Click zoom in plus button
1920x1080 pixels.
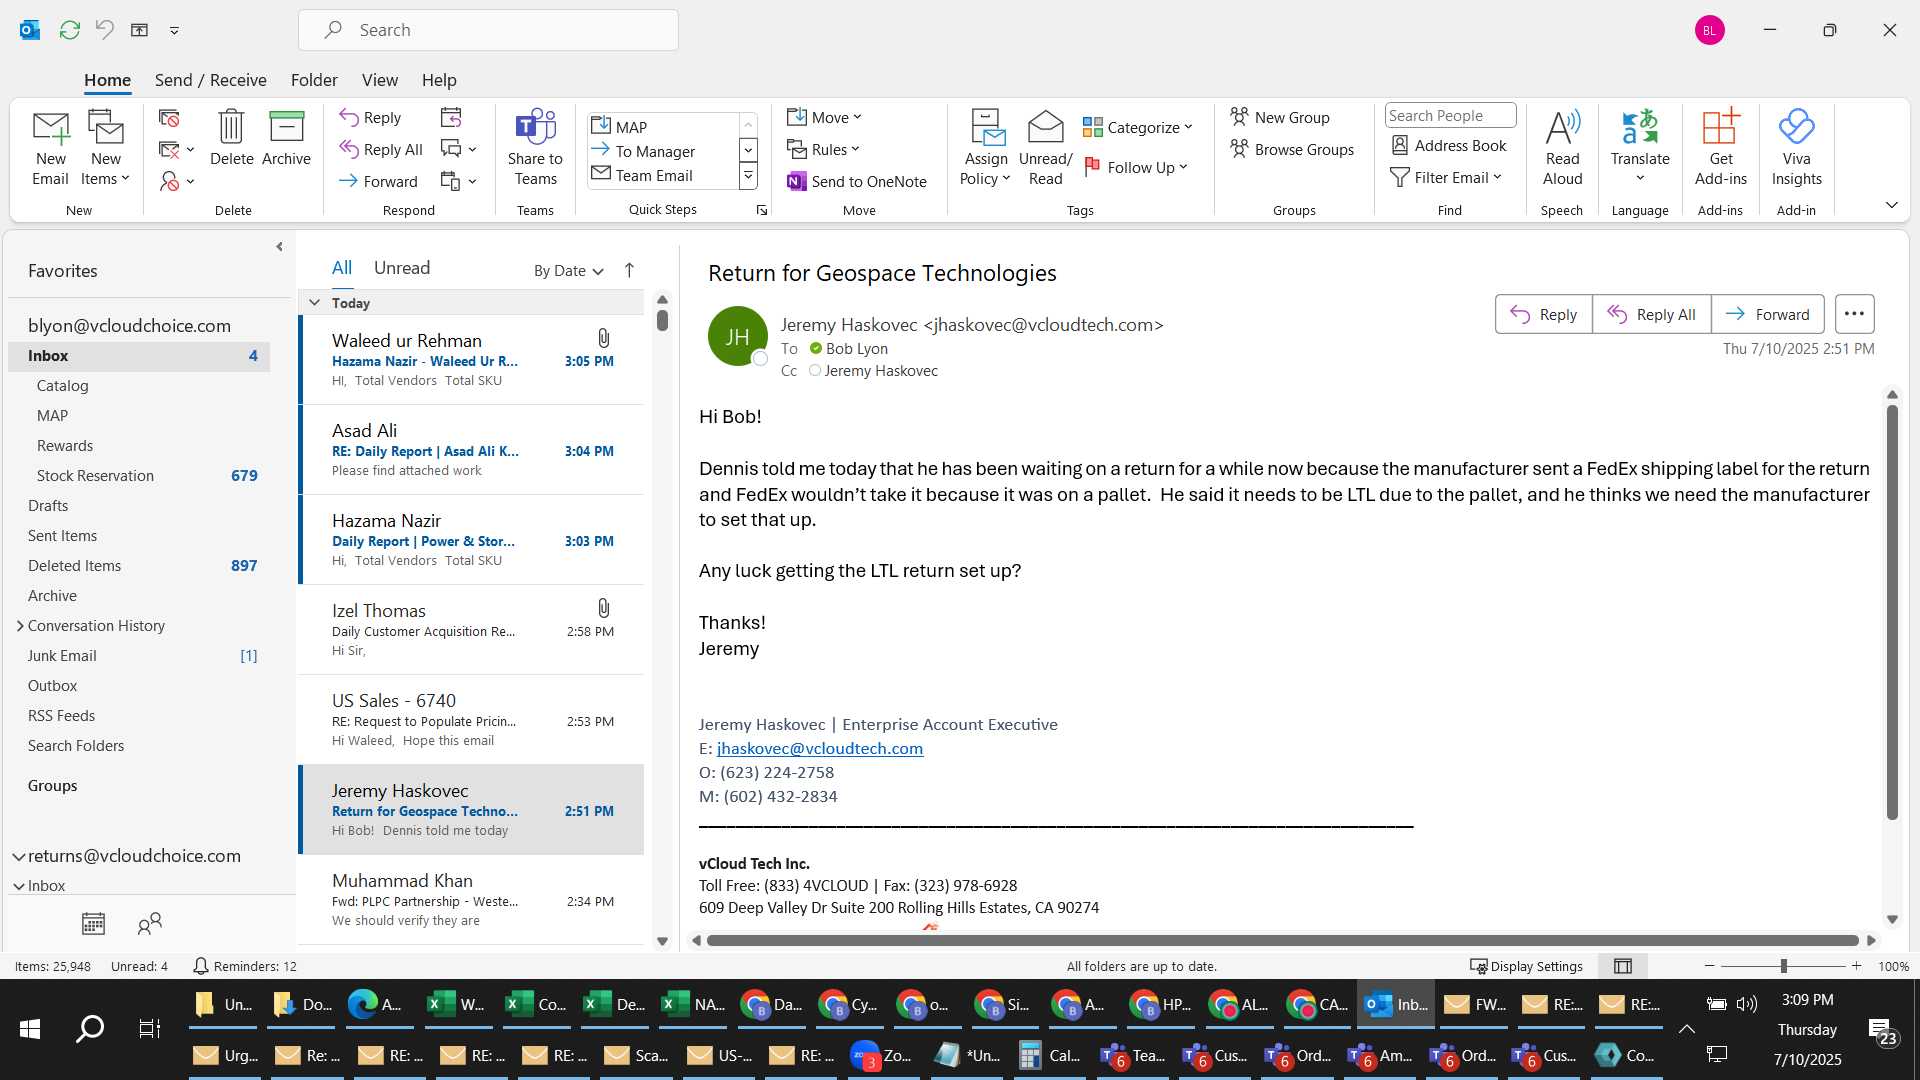(1856, 966)
